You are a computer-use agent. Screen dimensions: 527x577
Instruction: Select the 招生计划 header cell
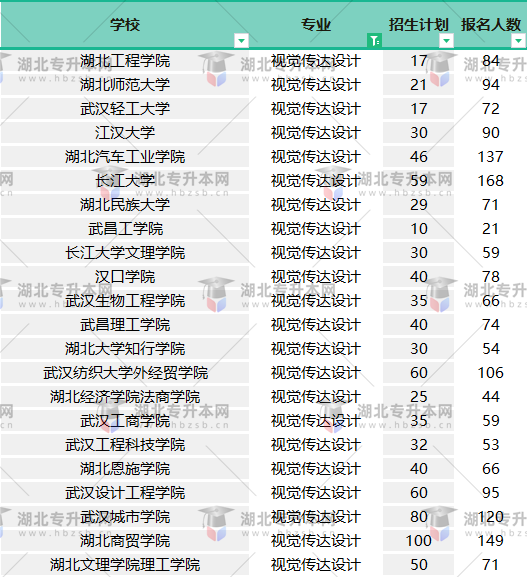(x=418, y=25)
